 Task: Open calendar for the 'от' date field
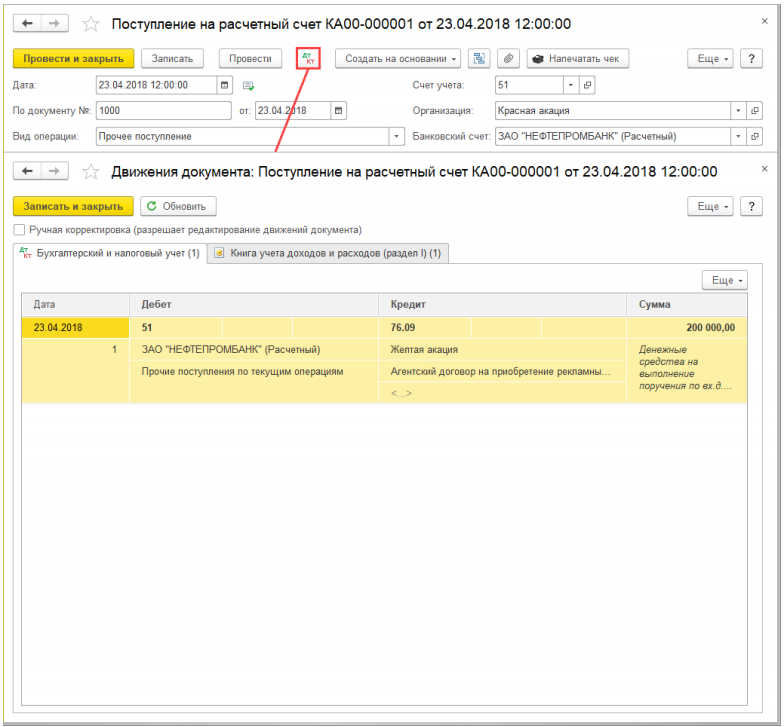coord(338,110)
